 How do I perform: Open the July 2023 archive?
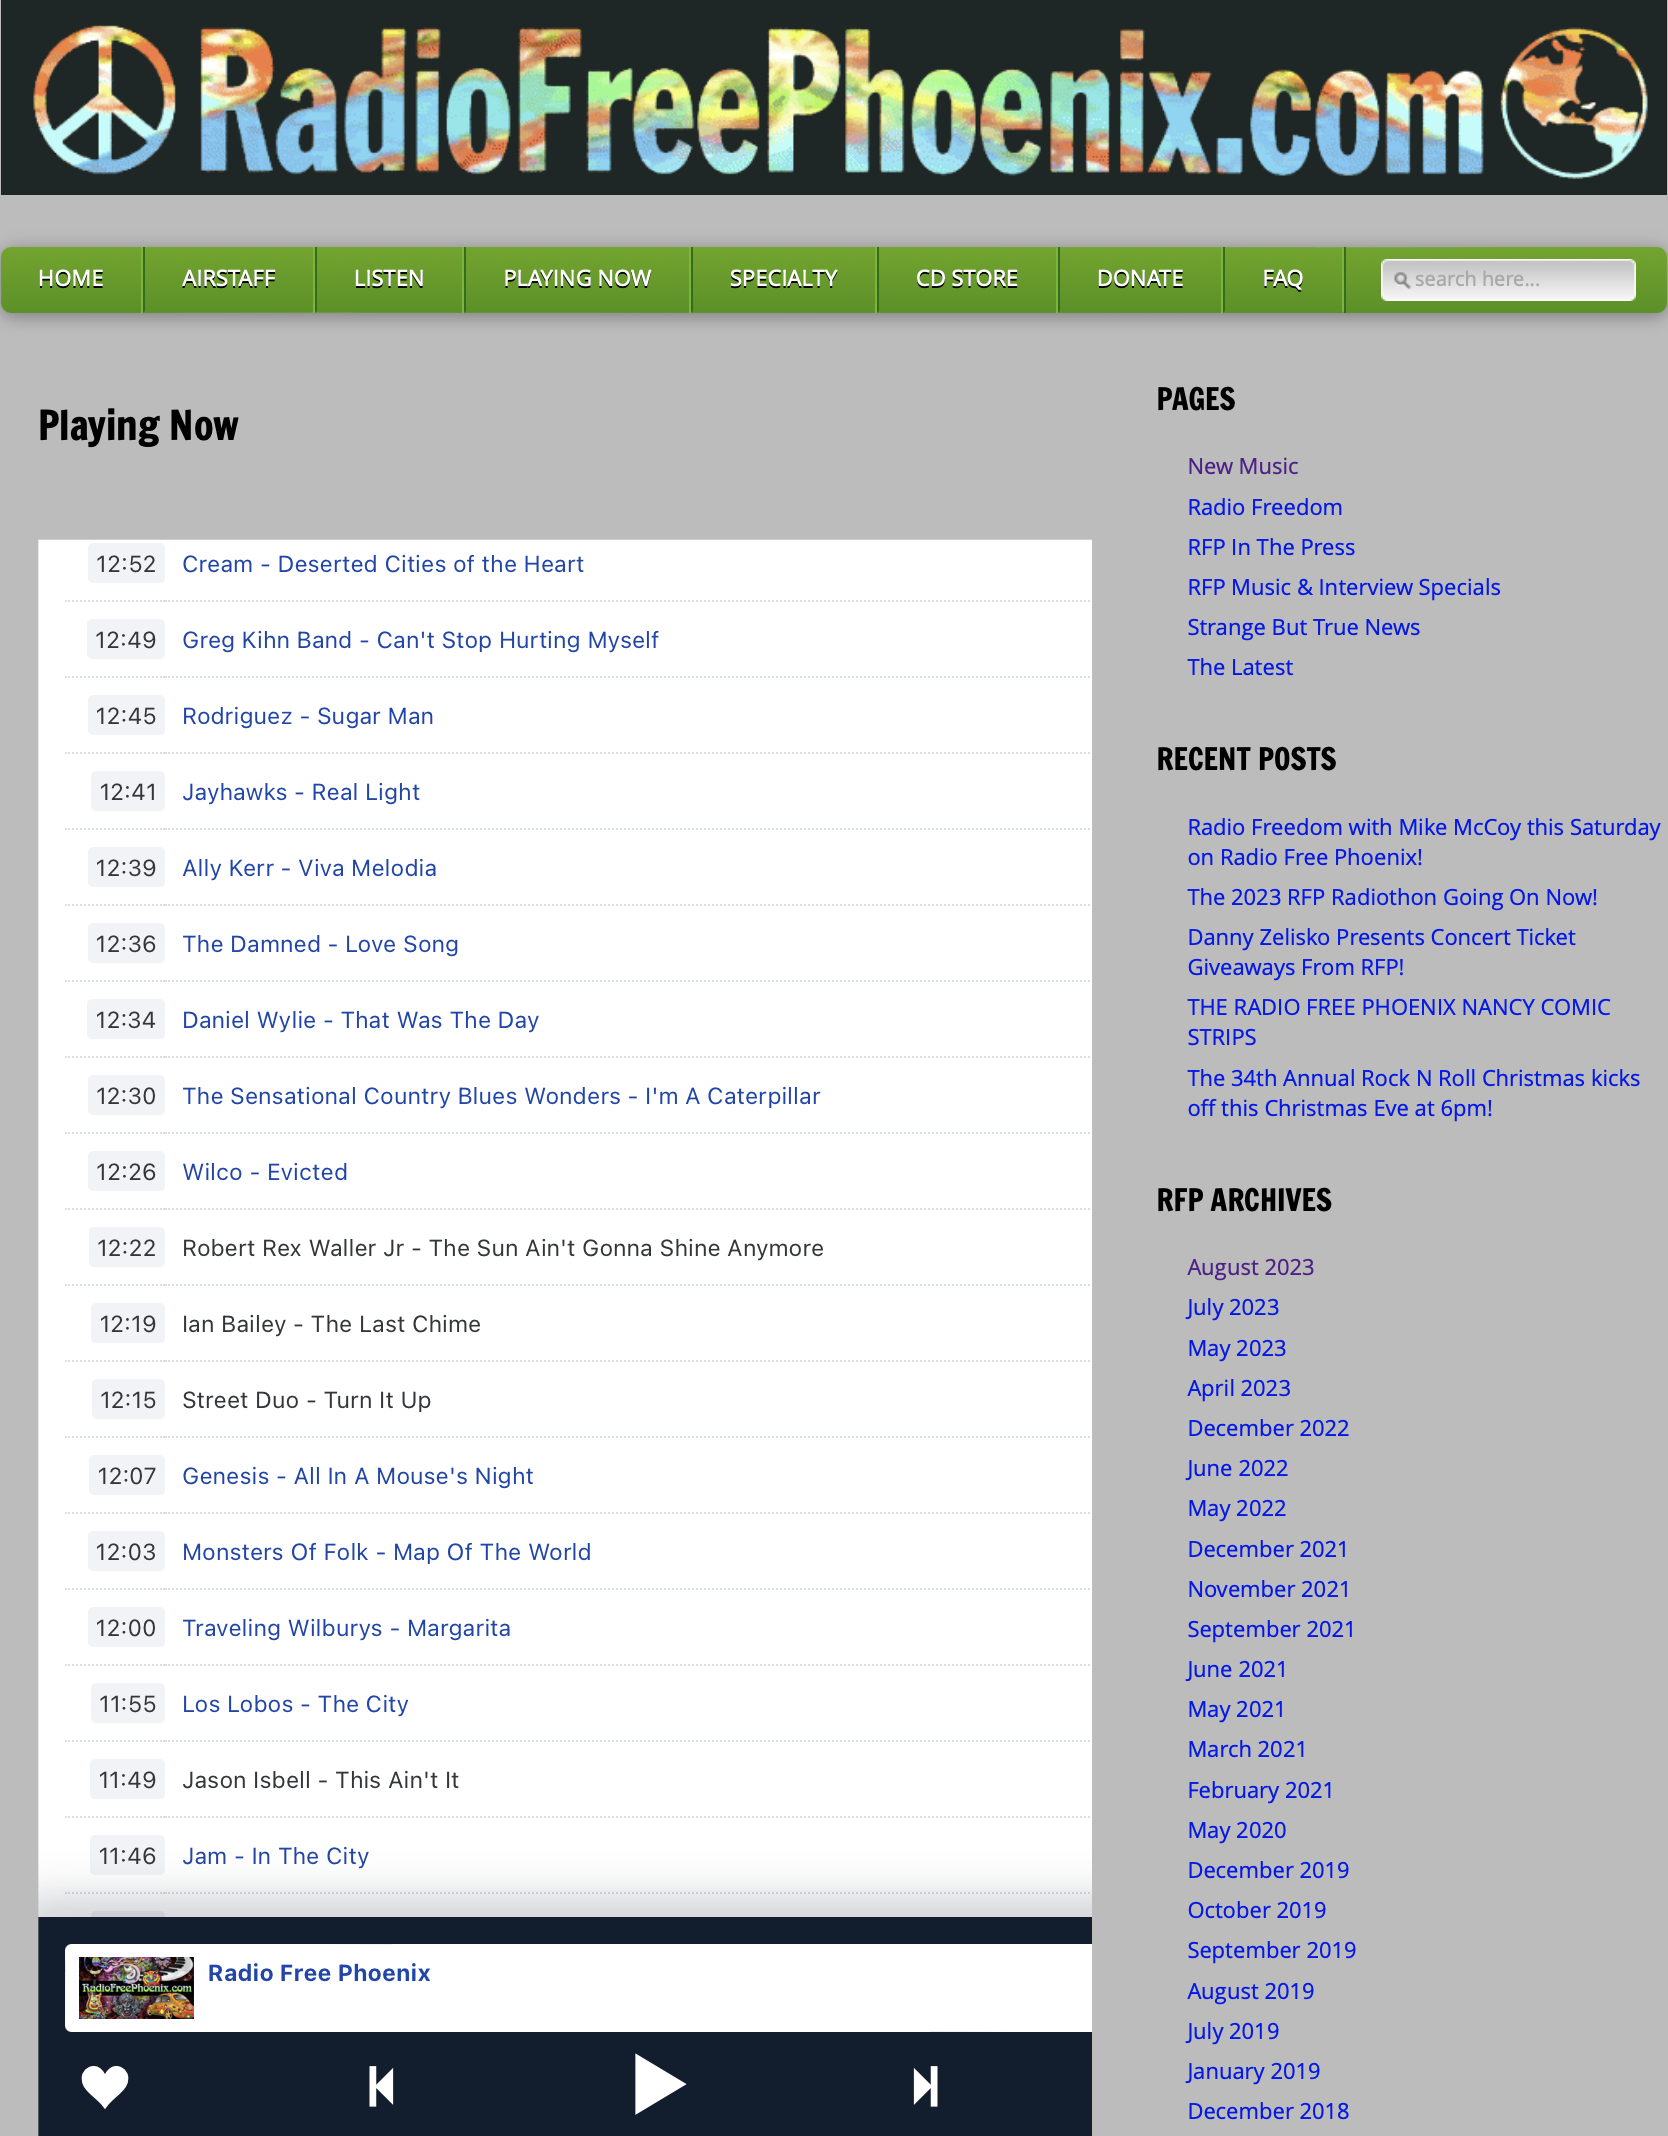click(1233, 1307)
